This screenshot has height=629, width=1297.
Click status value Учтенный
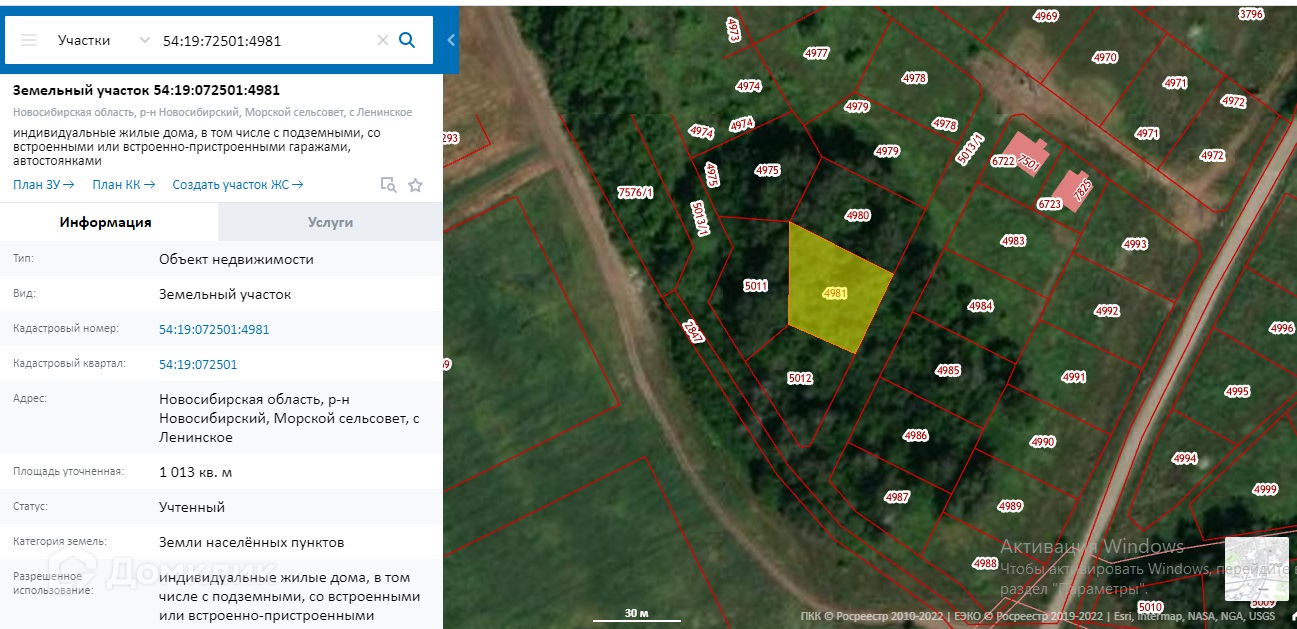[x=192, y=507]
